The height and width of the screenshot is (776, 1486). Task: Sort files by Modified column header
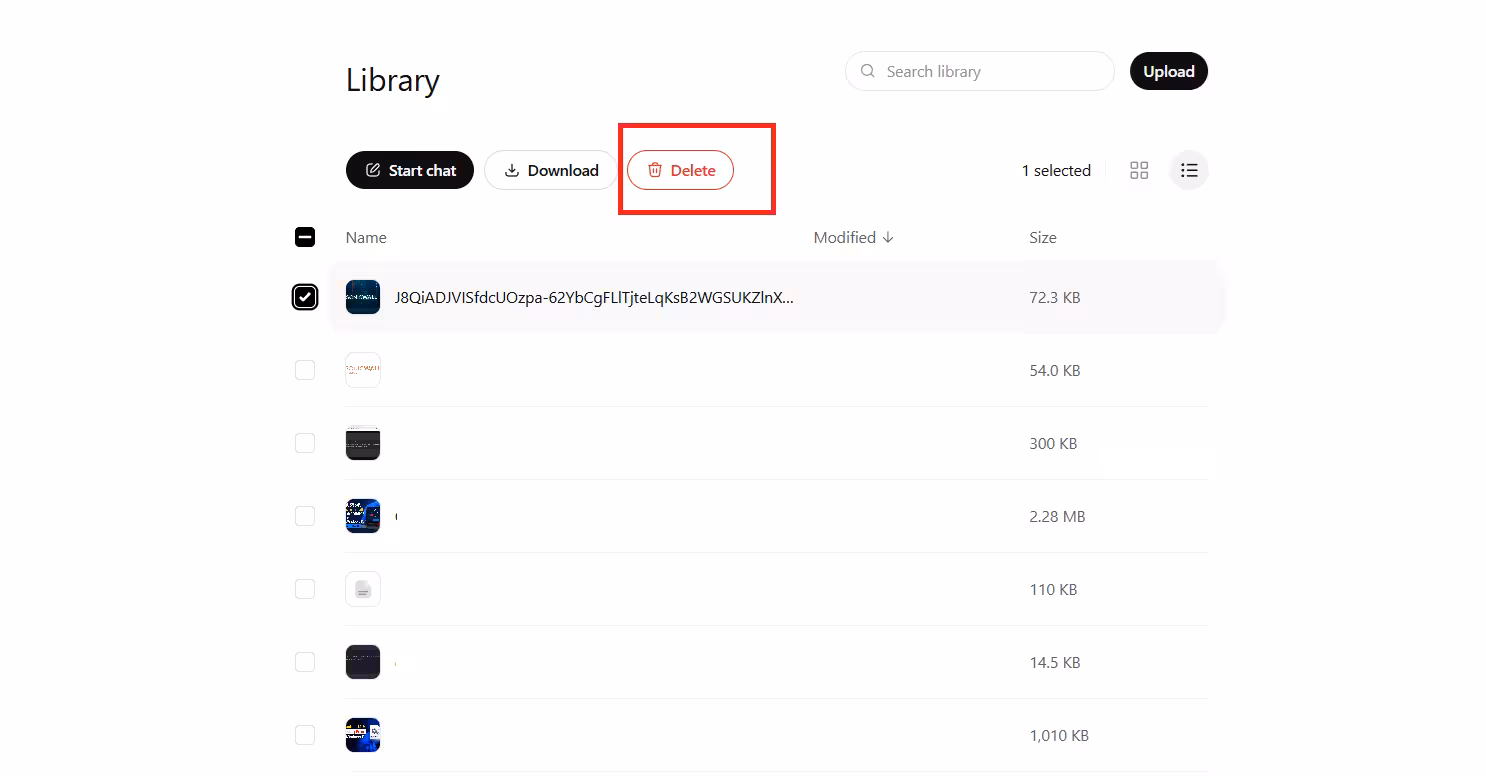(x=845, y=237)
